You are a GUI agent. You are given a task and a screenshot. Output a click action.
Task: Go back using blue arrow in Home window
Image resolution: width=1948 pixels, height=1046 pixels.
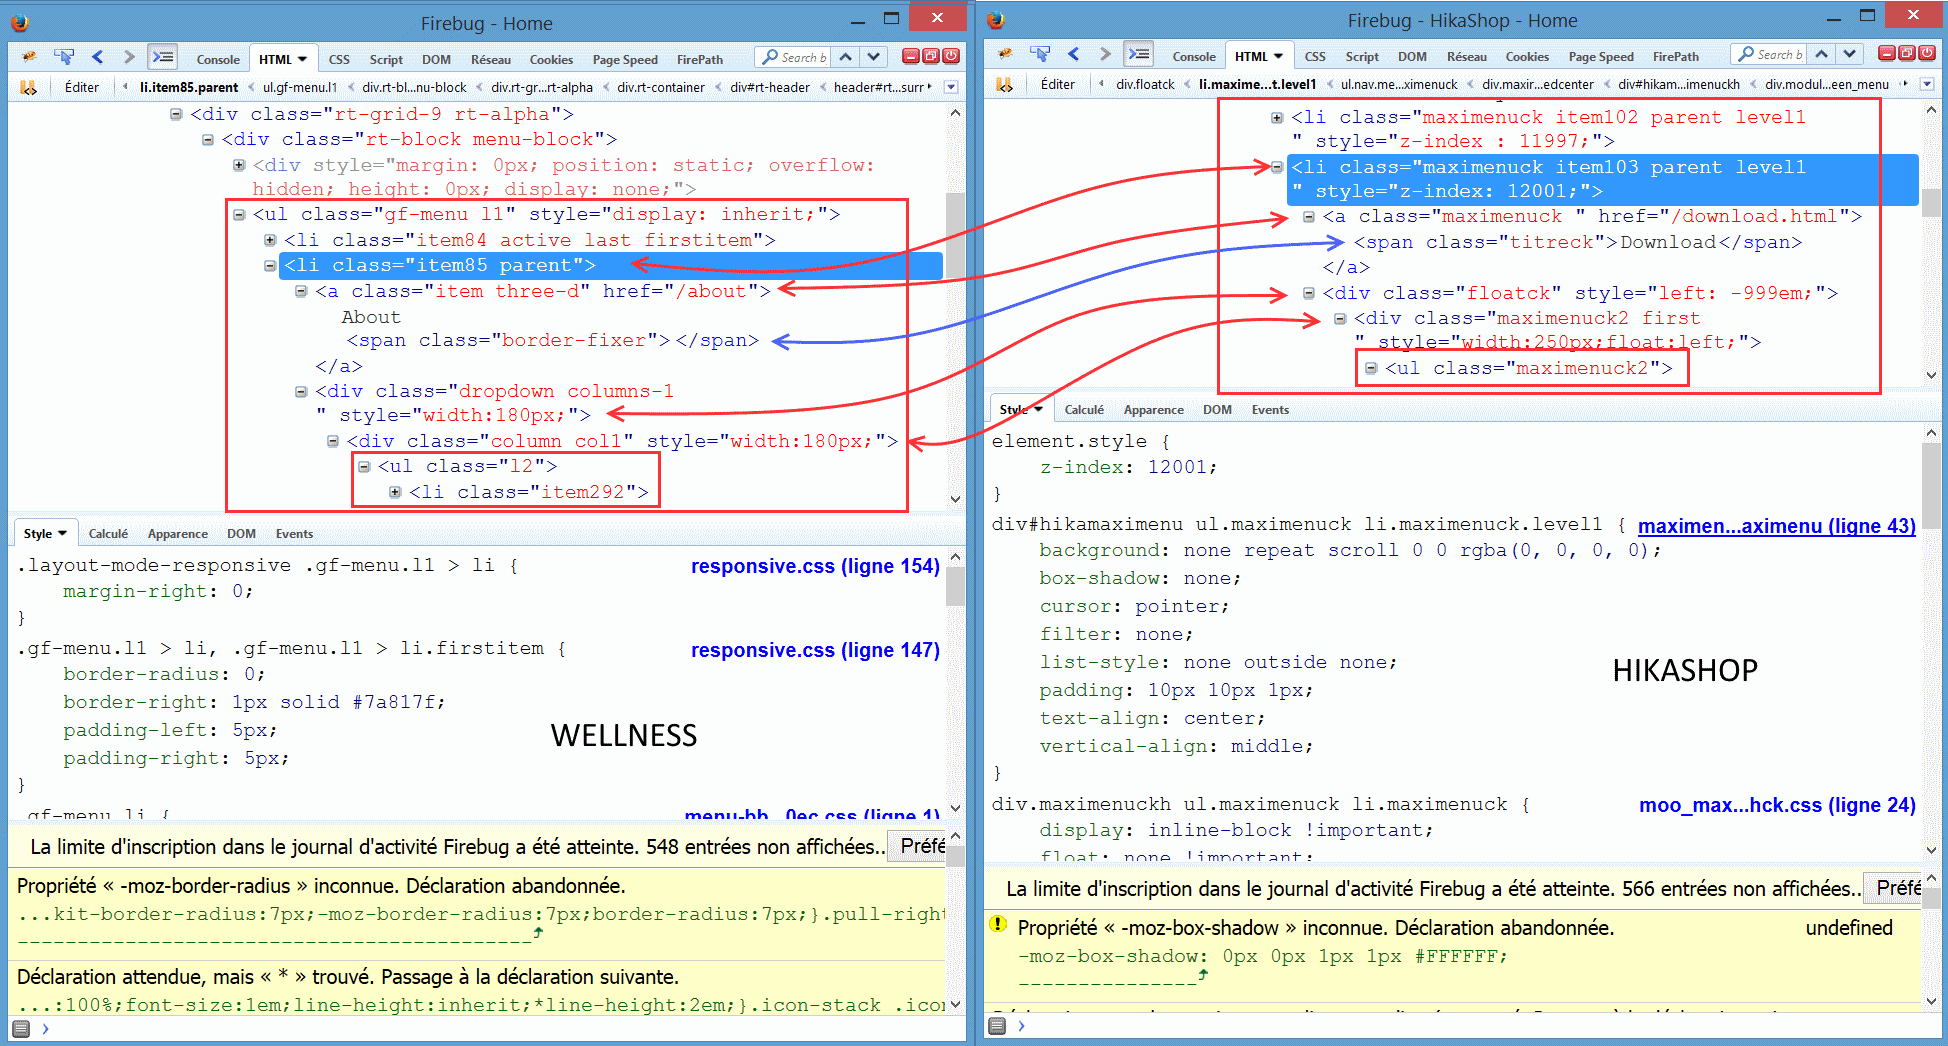(97, 57)
